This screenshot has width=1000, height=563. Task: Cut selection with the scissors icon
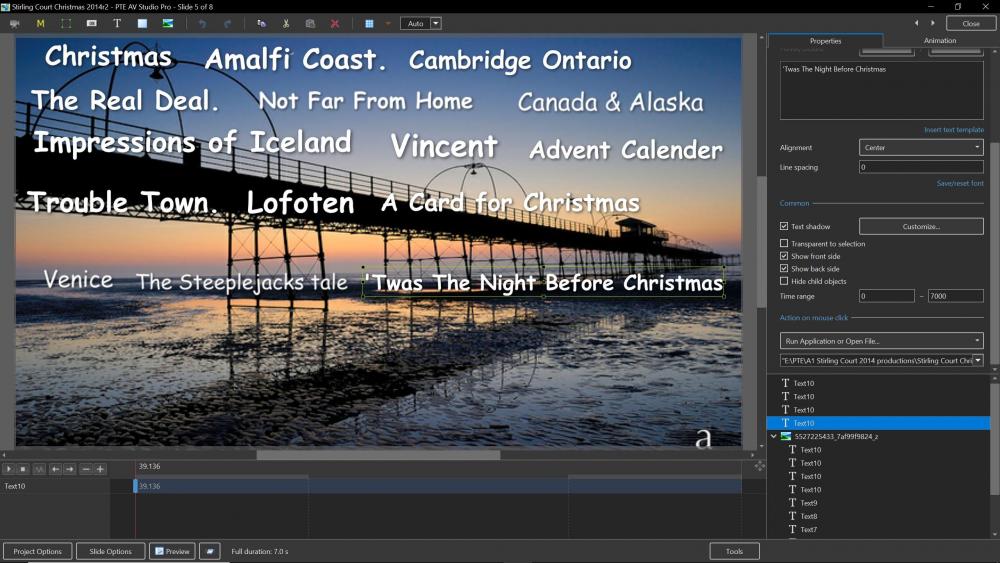point(286,23)
